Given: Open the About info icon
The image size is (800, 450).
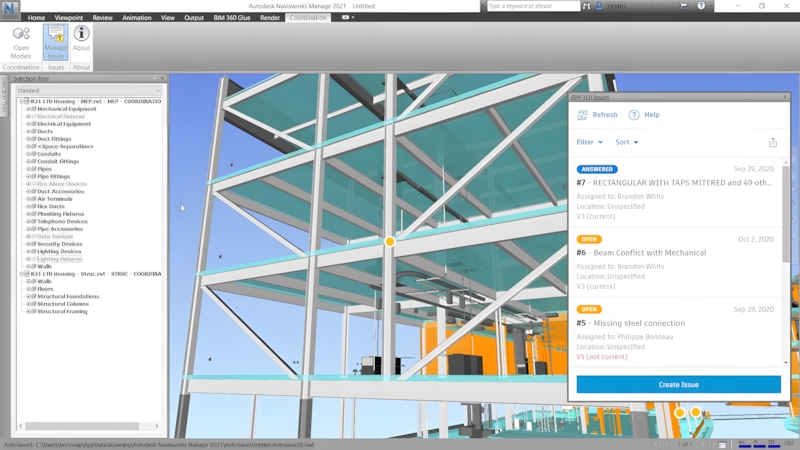Looking at the screenshot, I should 82,35.
